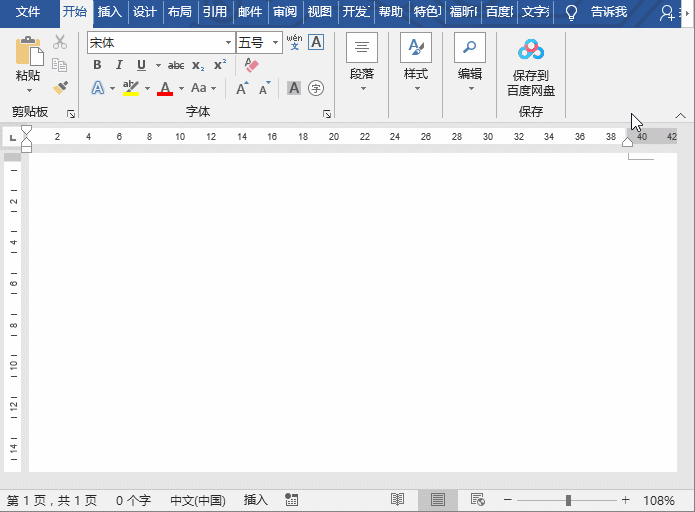Toggle Strikethrough text
The width and height of the screenshot is (695, 512).
176,66
